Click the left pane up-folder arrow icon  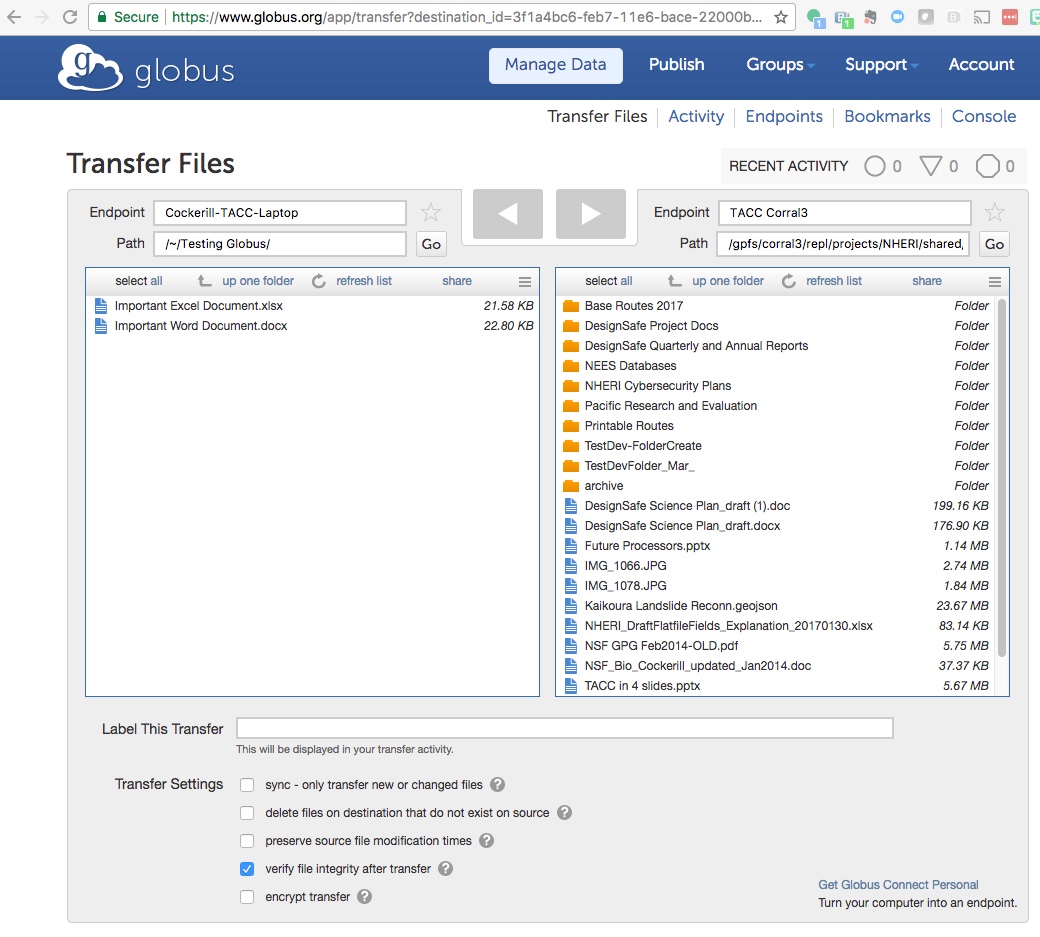[205, 281]
